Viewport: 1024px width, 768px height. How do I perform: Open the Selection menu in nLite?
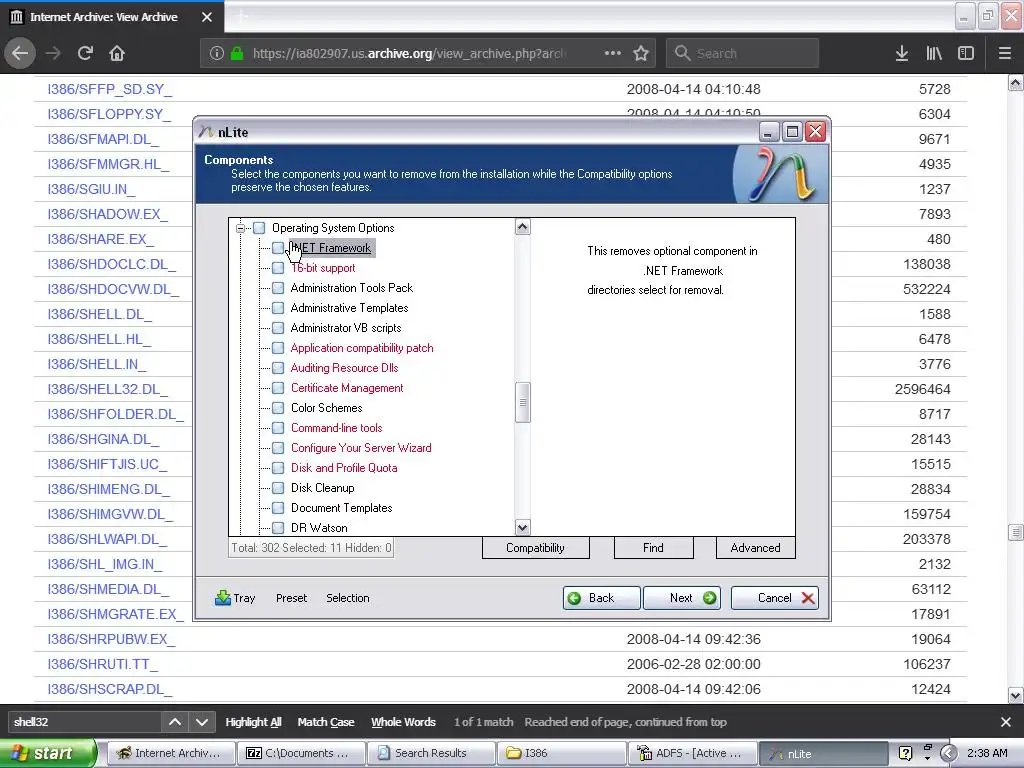(347, 598)
